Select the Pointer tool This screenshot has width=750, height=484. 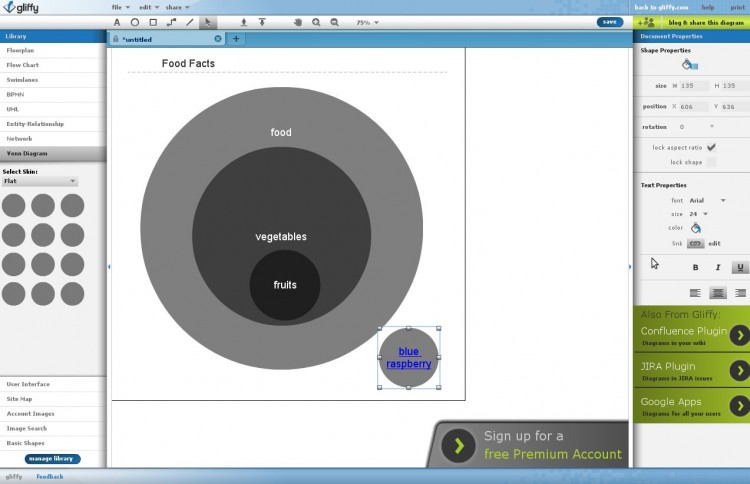[208, 22]
